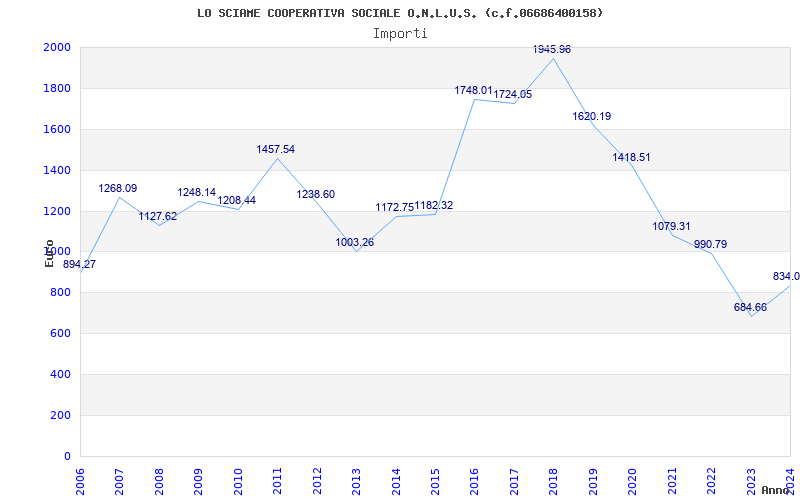Image resolution: width=800 pixels, height=500 pixels.
Task: Click x-axis year 2006
Action: 81,480
